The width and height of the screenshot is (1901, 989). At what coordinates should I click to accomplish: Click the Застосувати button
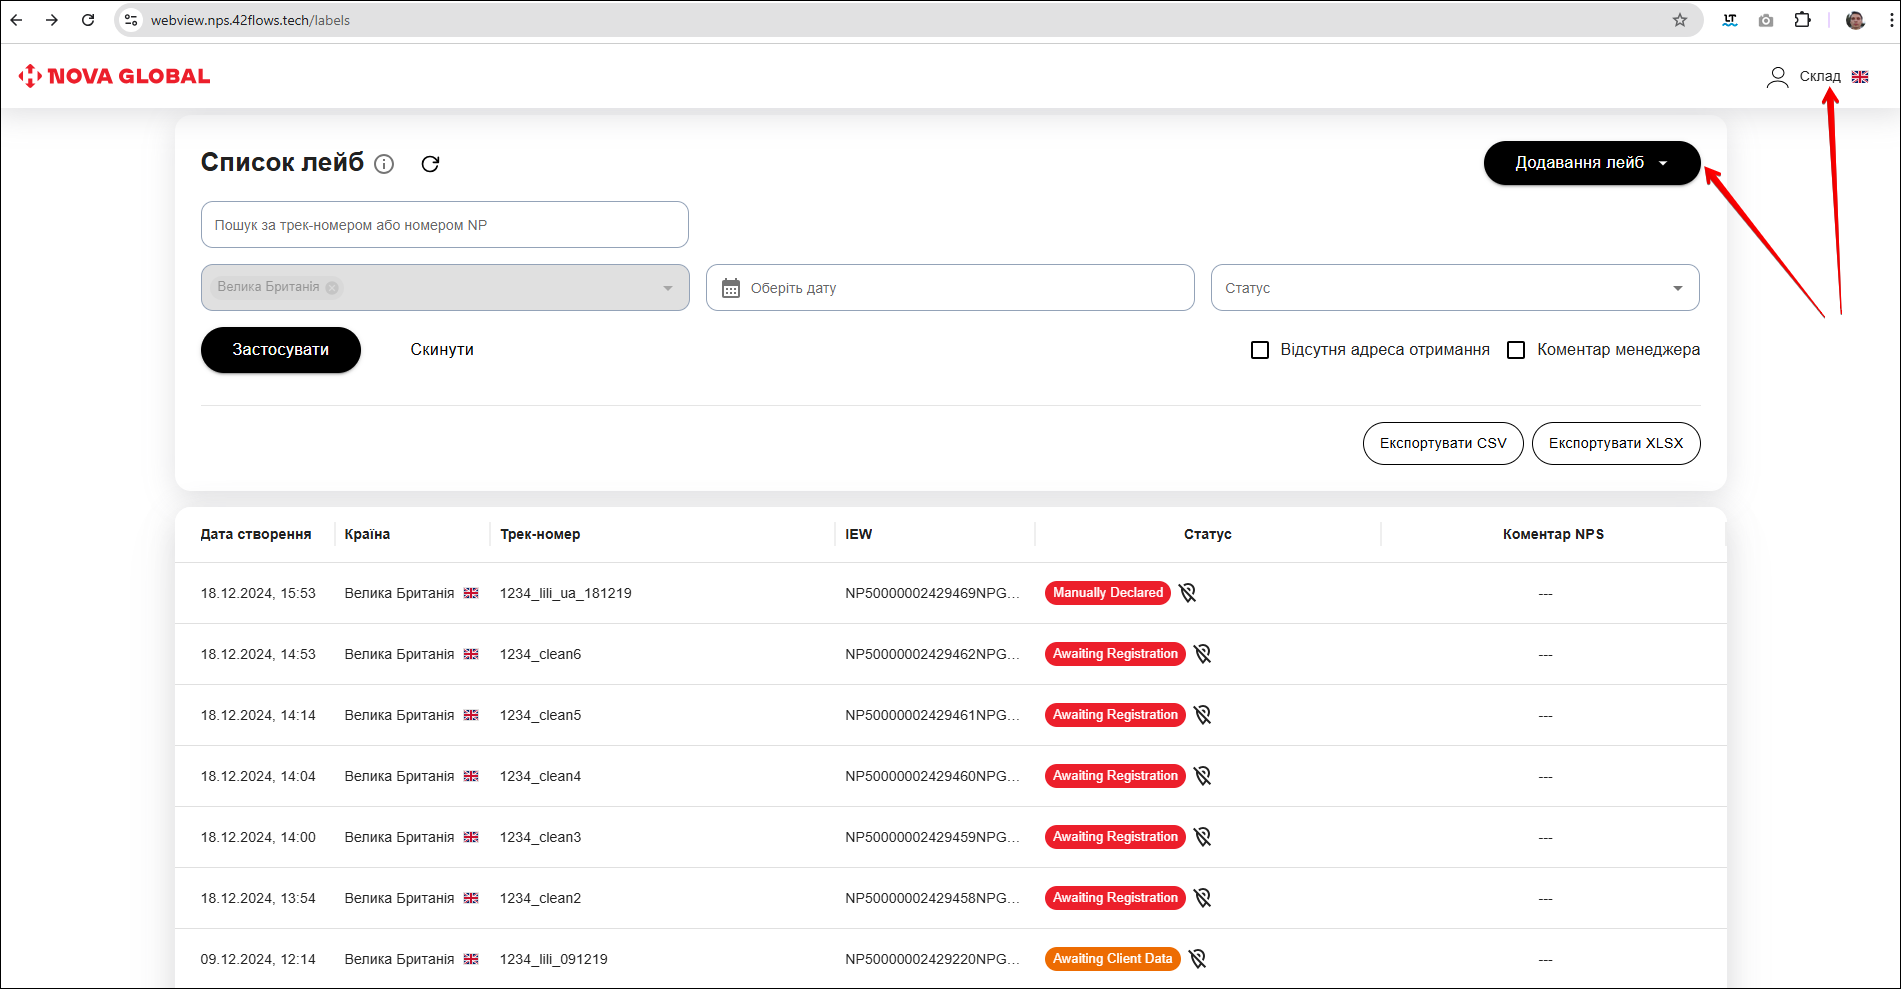click(x=281, y=350)
